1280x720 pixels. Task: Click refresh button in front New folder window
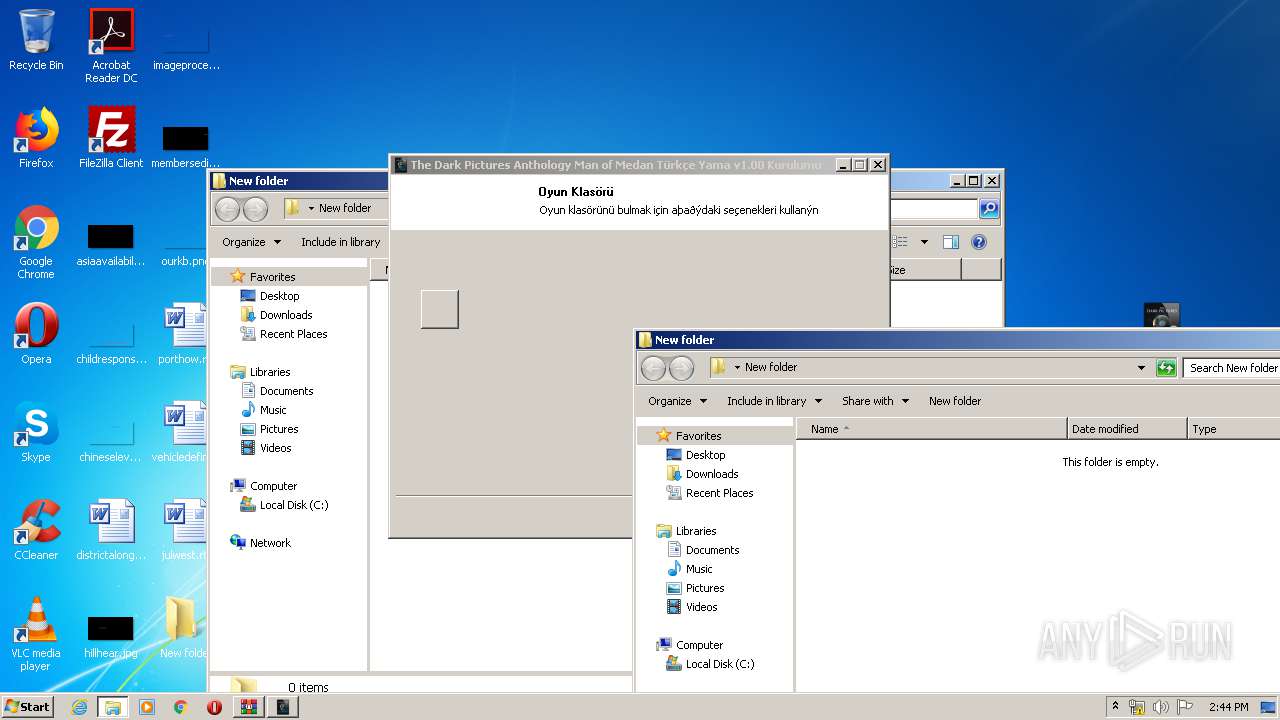pyautogui.click(x=1166, y=368)
